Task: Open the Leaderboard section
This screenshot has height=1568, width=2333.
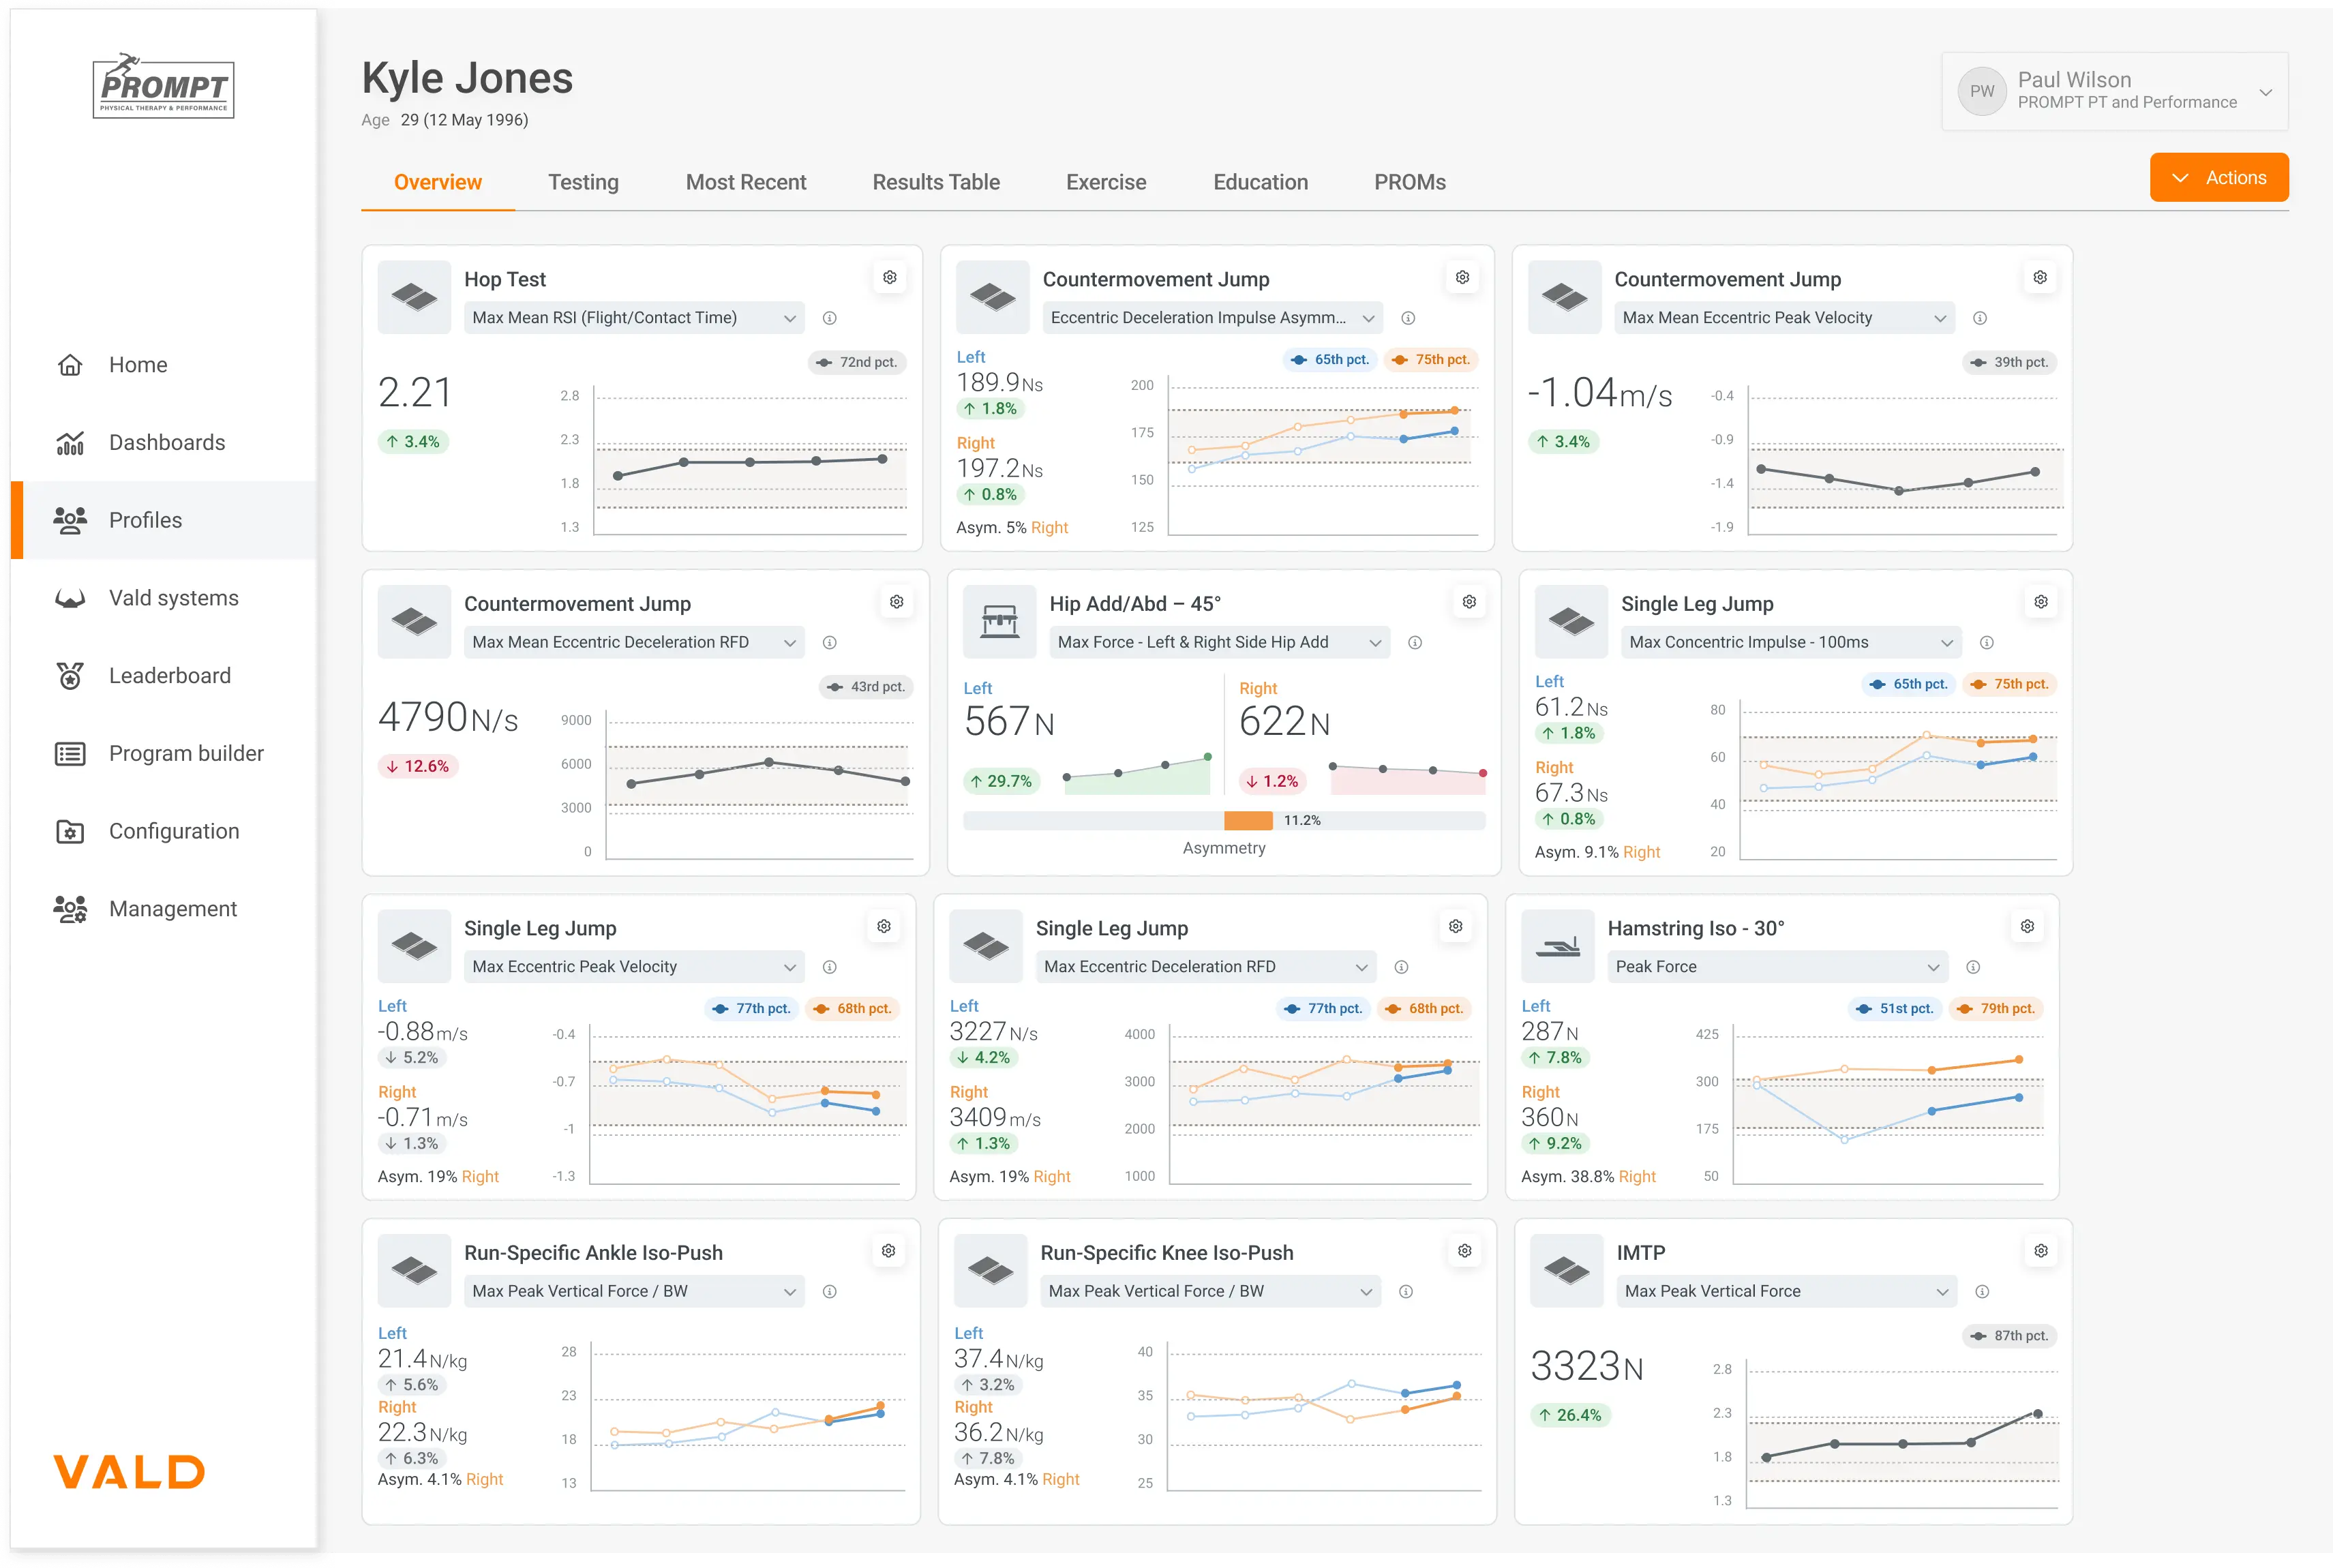Action: click(170, 675)
